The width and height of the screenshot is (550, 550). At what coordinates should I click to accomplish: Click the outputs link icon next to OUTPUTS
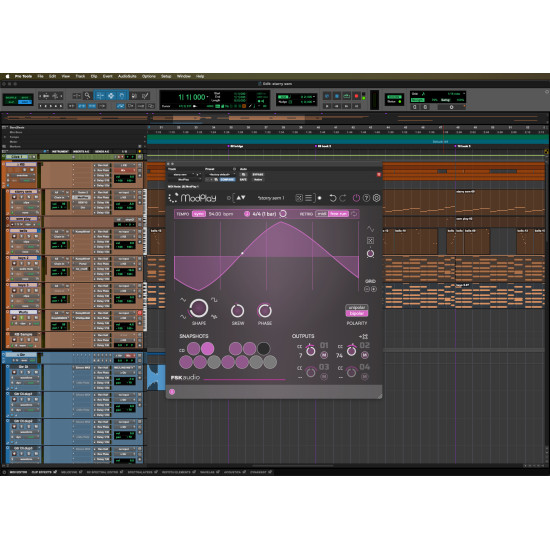(x=363, y=336)
